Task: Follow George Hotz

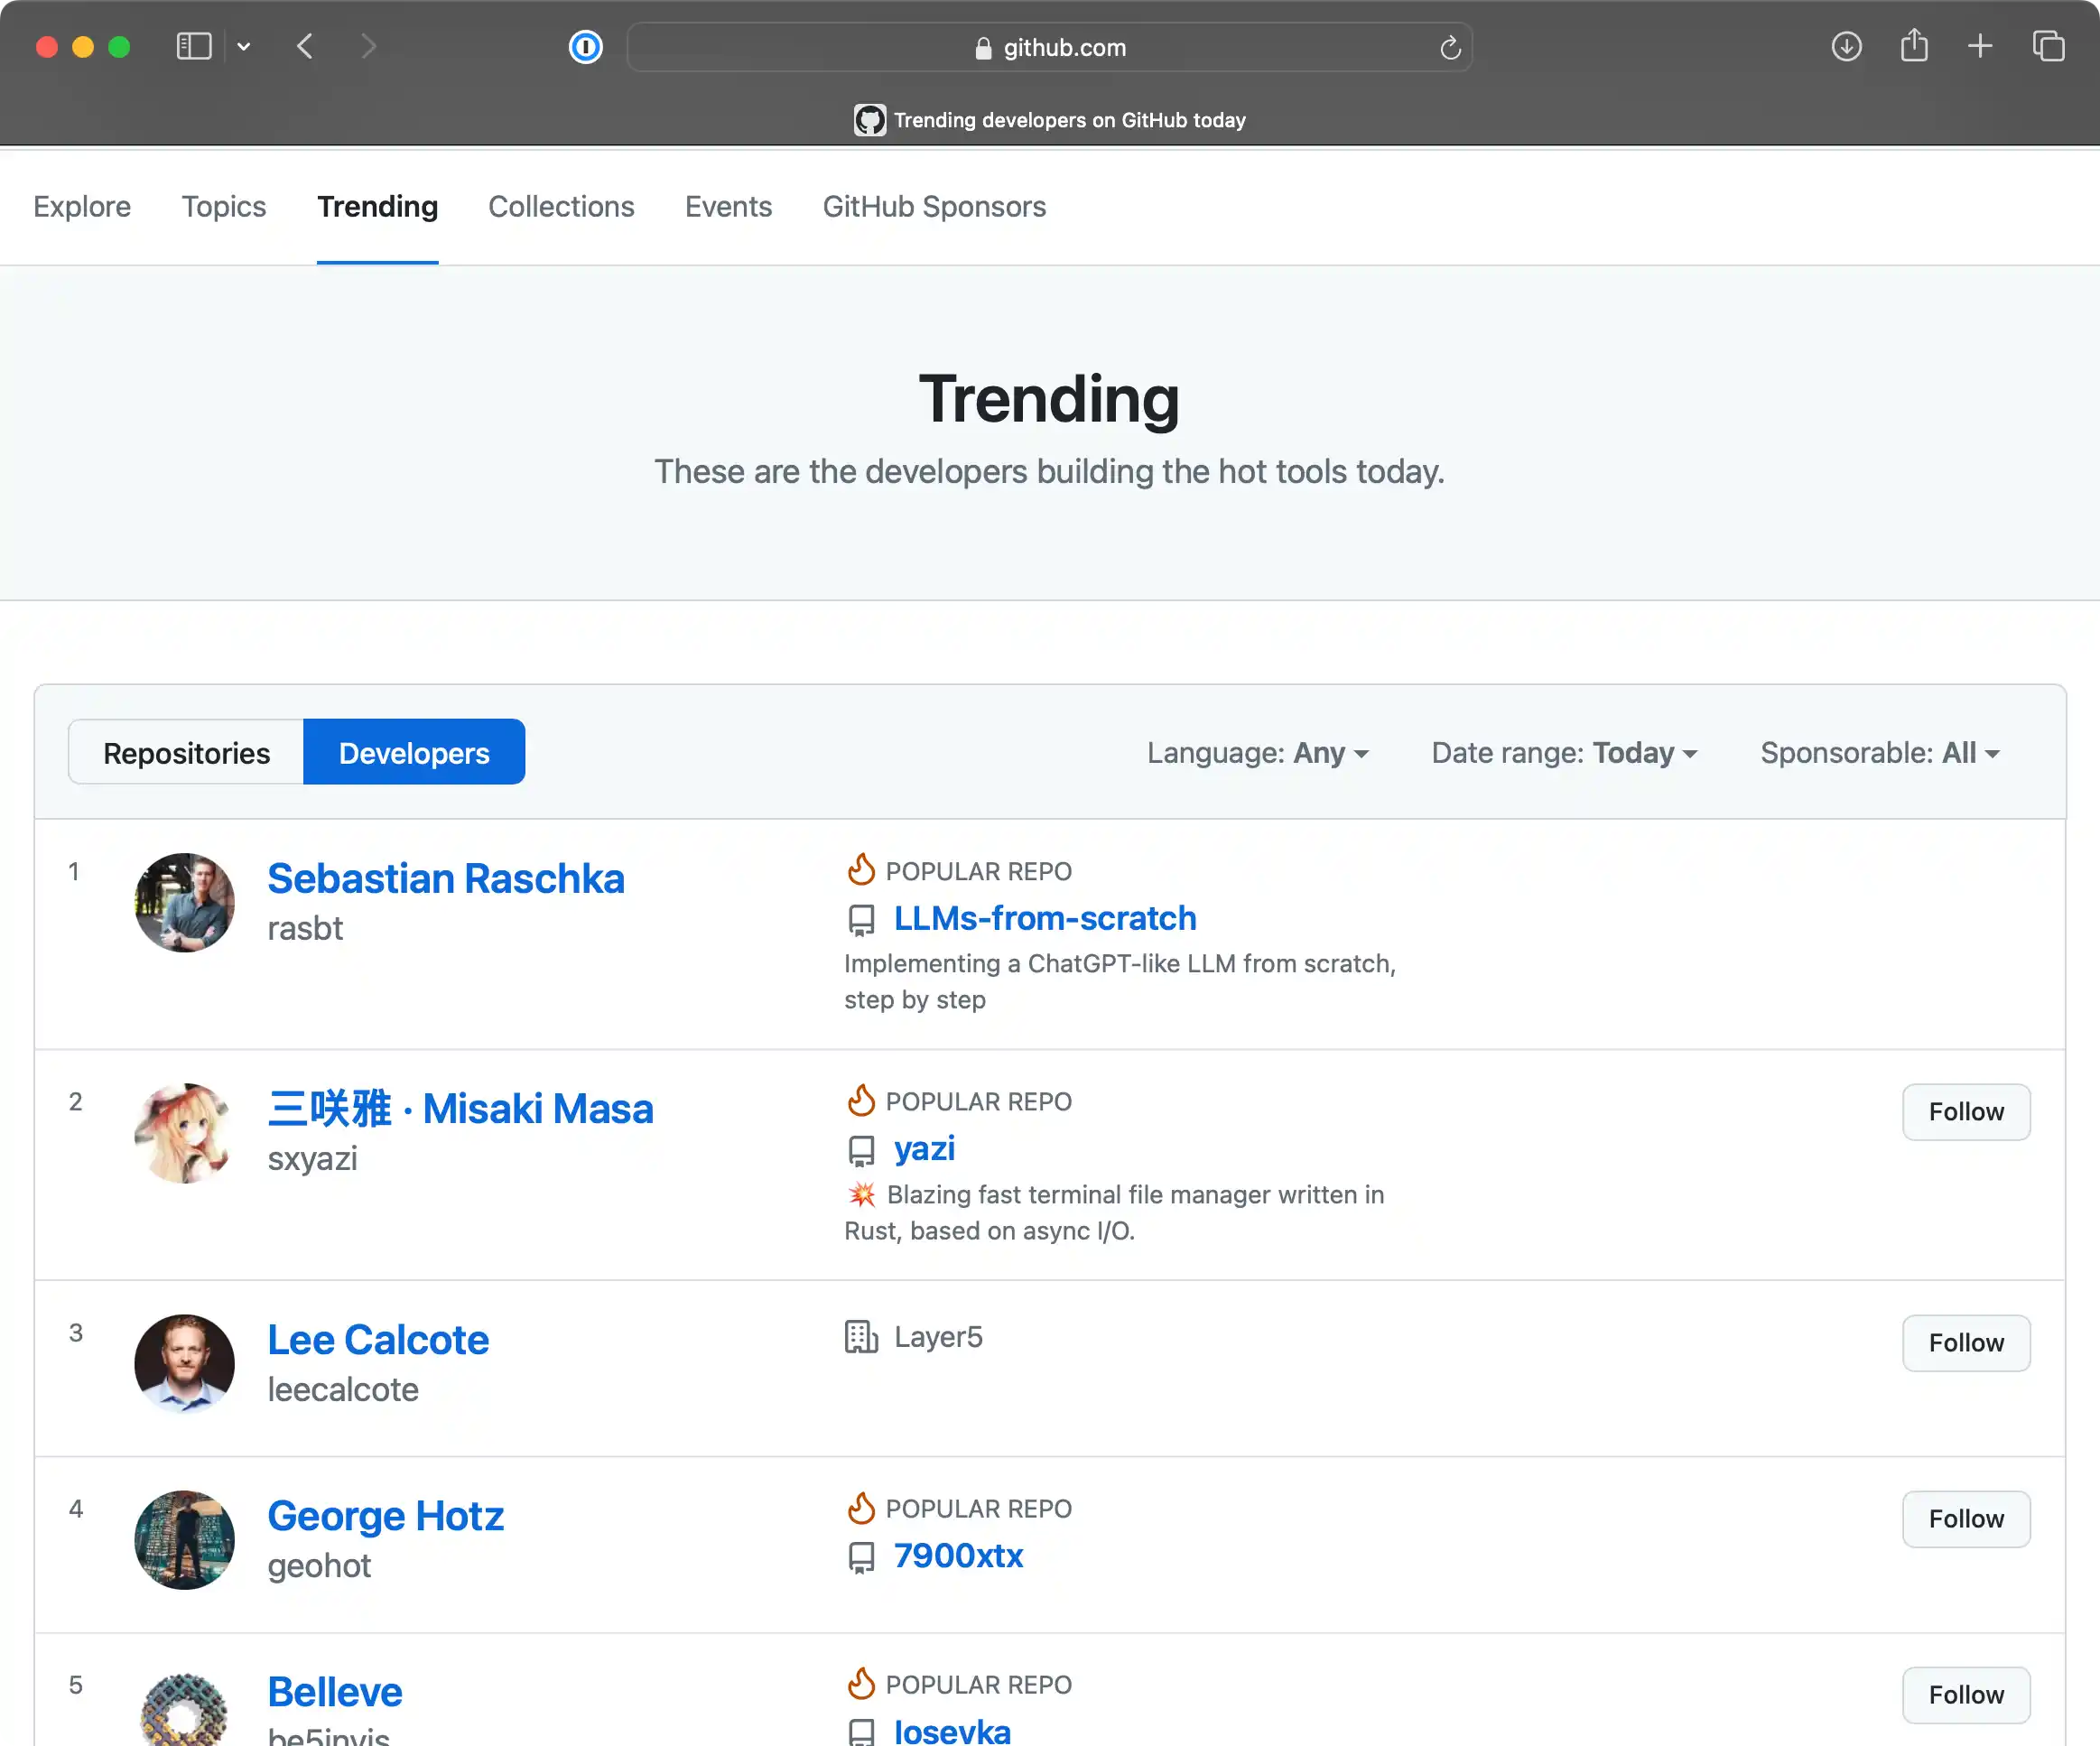Action: 1966,1518
